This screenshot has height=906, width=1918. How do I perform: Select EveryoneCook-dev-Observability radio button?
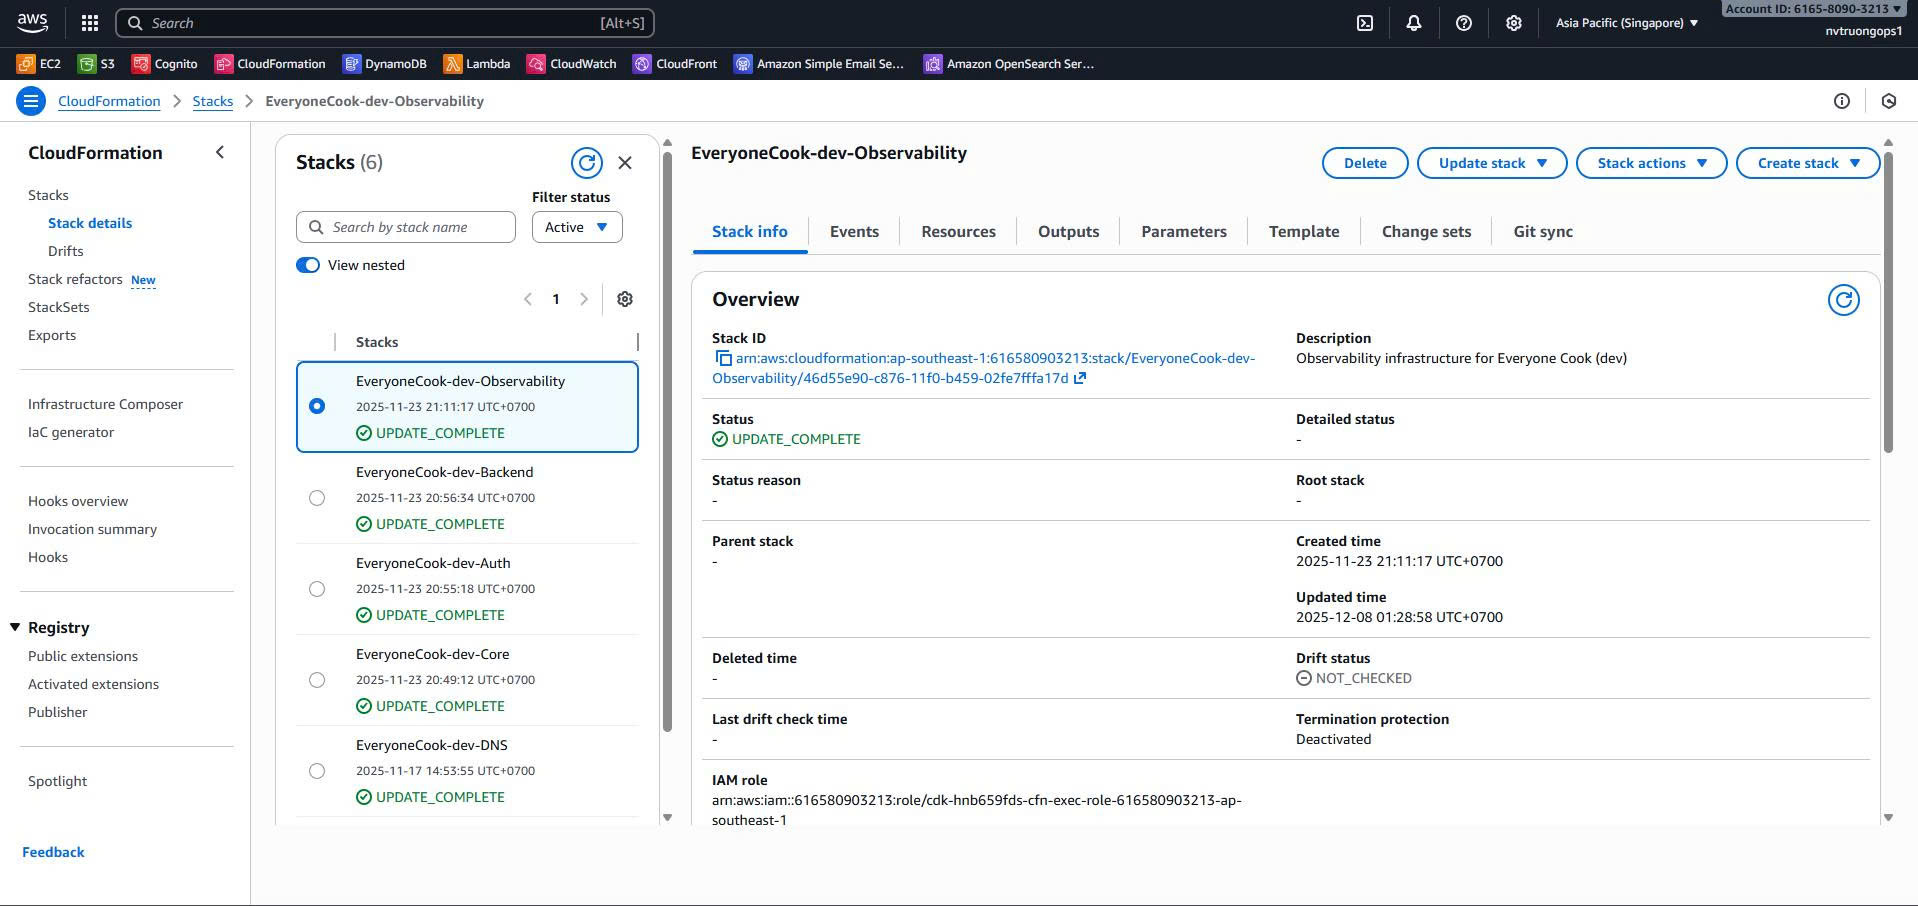[317, 406]
